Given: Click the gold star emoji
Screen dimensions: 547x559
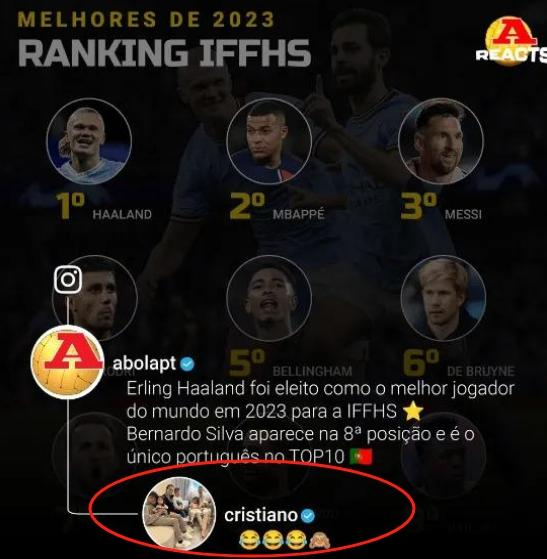Looking at the screenshot, I should [413, 411].
